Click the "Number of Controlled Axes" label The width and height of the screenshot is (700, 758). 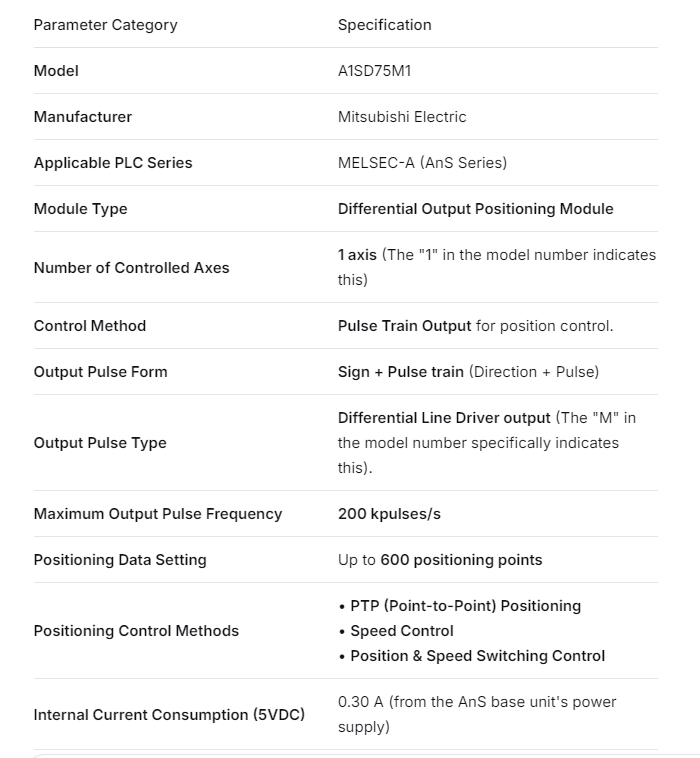pos(131,268)
